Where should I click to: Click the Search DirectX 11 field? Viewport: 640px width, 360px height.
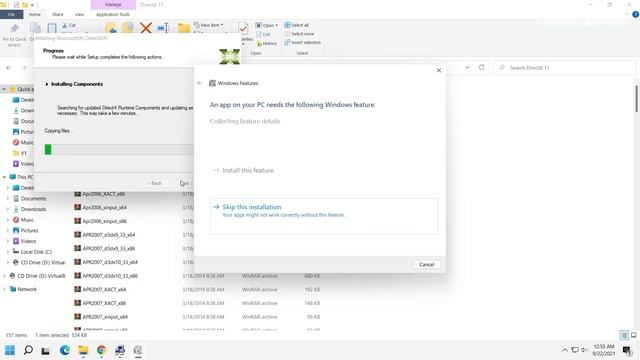coord(564,68)
